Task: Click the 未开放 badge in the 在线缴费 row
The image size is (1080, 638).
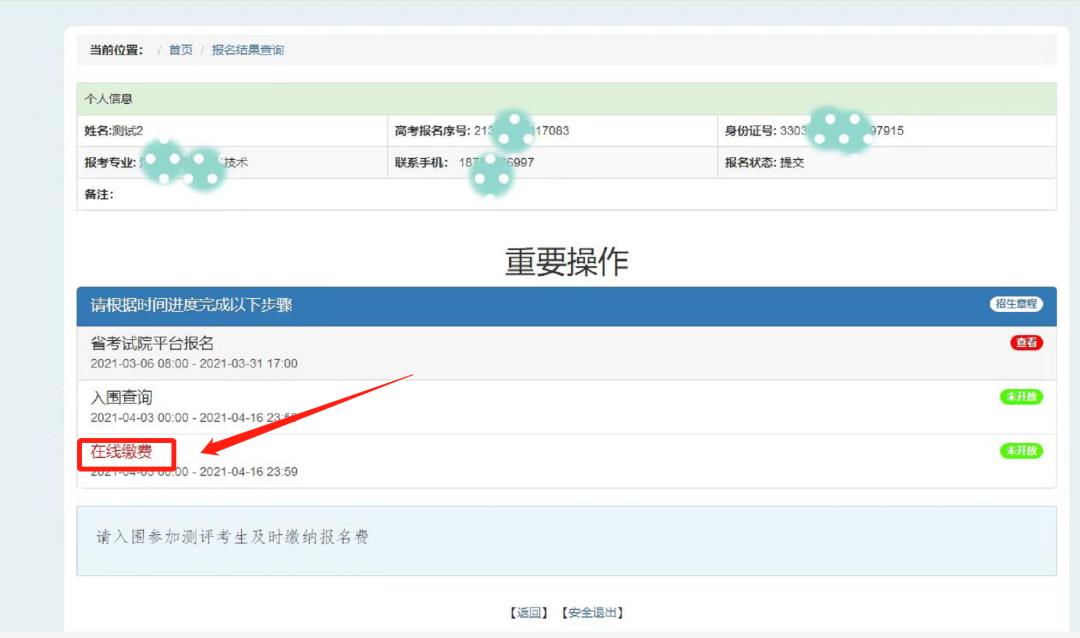Action: coord(1021,451)
